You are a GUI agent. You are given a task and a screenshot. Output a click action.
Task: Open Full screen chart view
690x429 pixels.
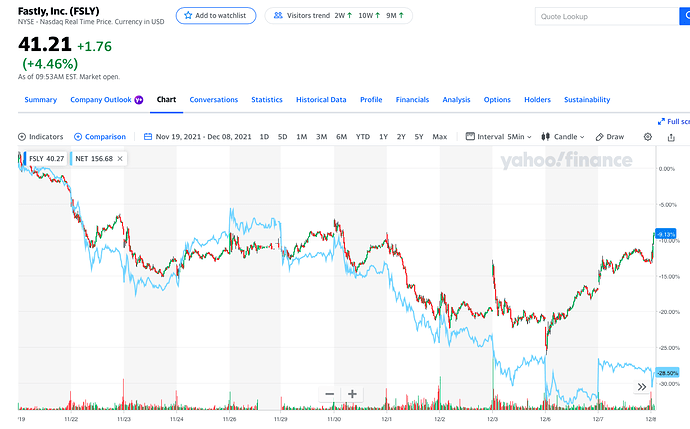coord(673,121)
